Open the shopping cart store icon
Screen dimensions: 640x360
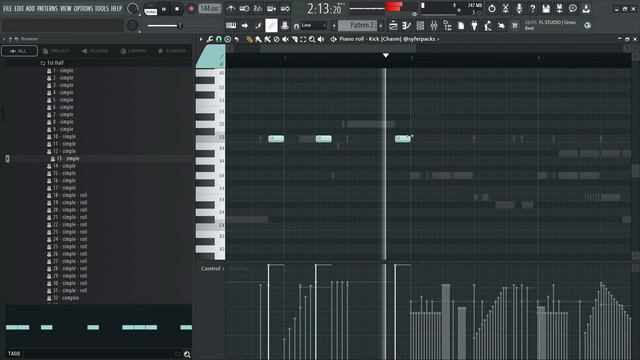click(515, 26)
